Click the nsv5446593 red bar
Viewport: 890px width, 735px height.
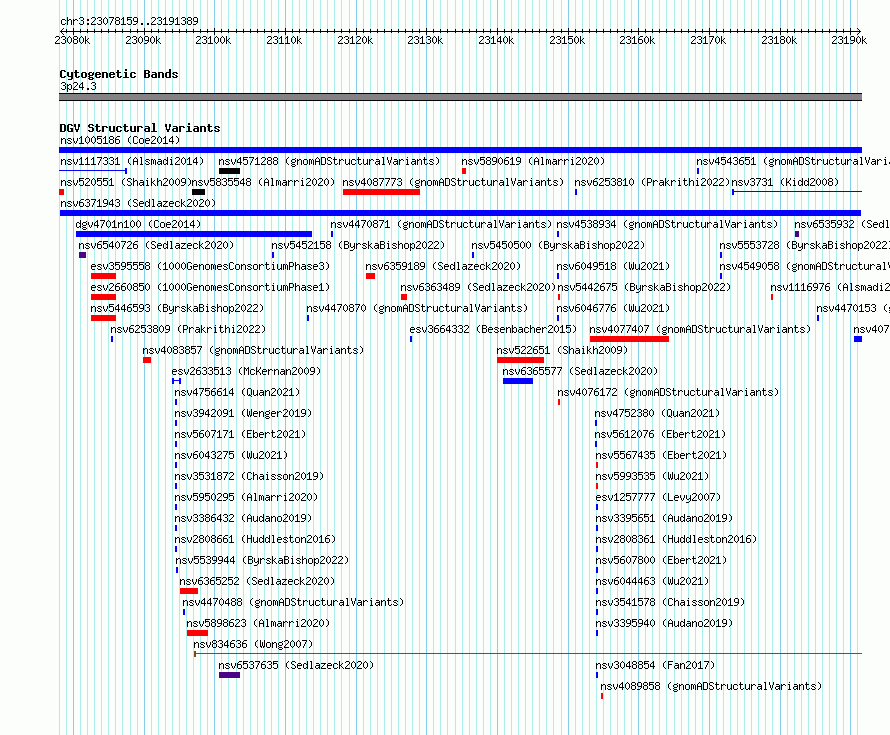pyautogui.click(x=103, y=318)
